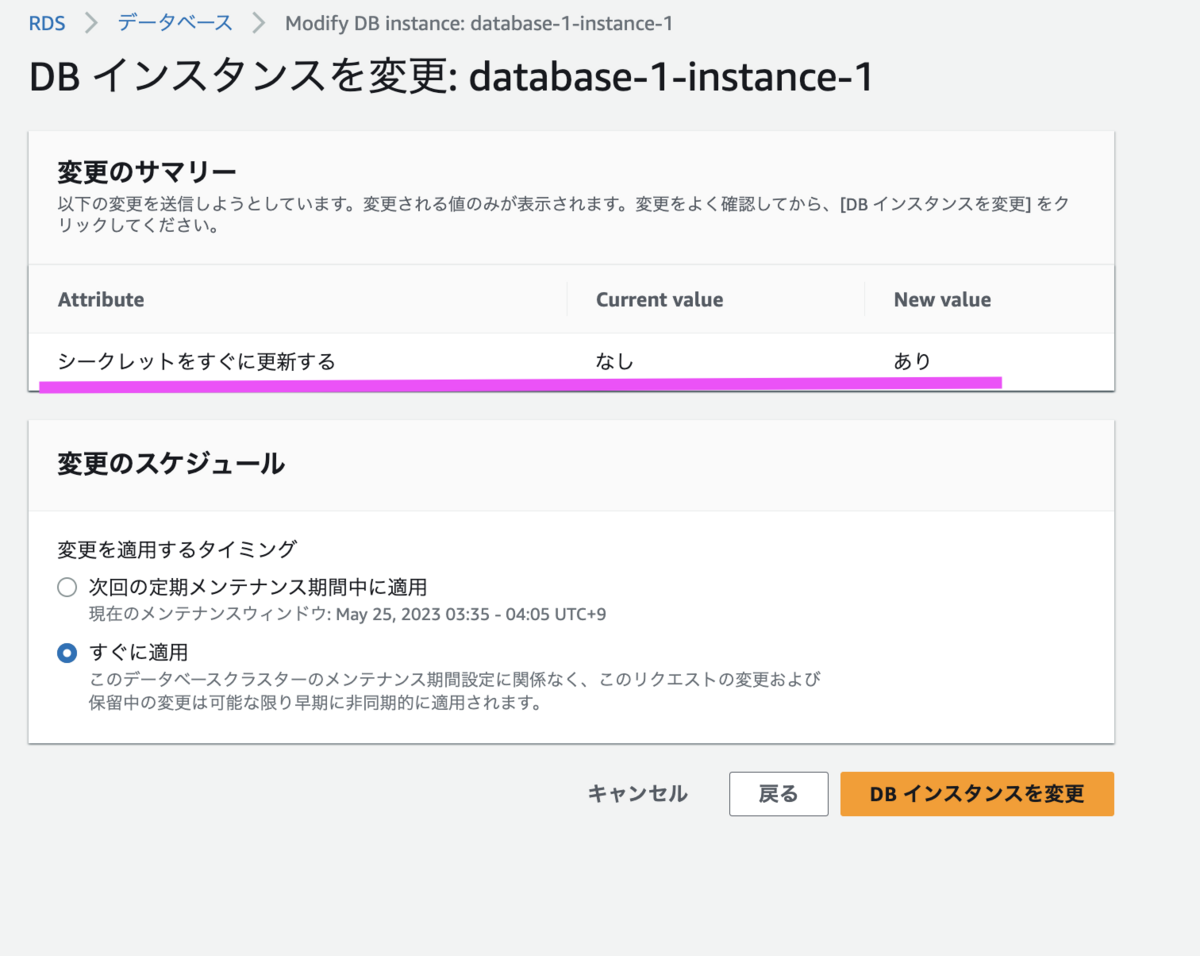This screenshot has height=956, width=1200.
Task: Click the New value column header
Action: (x=942, y=300)
